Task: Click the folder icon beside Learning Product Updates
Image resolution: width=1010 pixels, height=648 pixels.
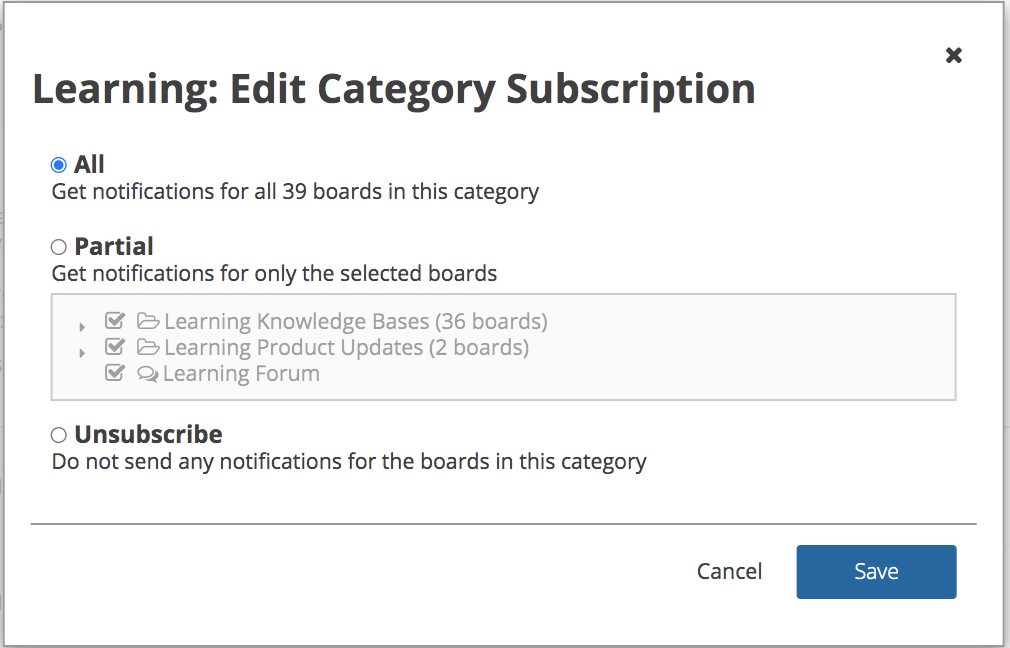Action: point(148,346)
